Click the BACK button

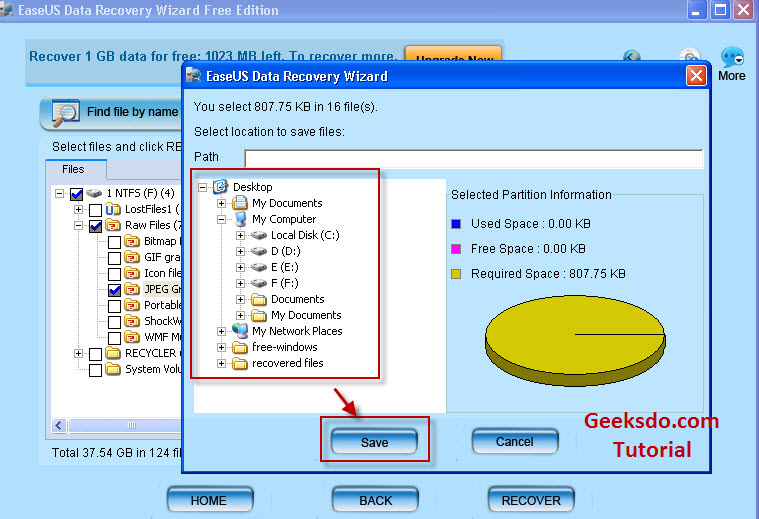375,500
